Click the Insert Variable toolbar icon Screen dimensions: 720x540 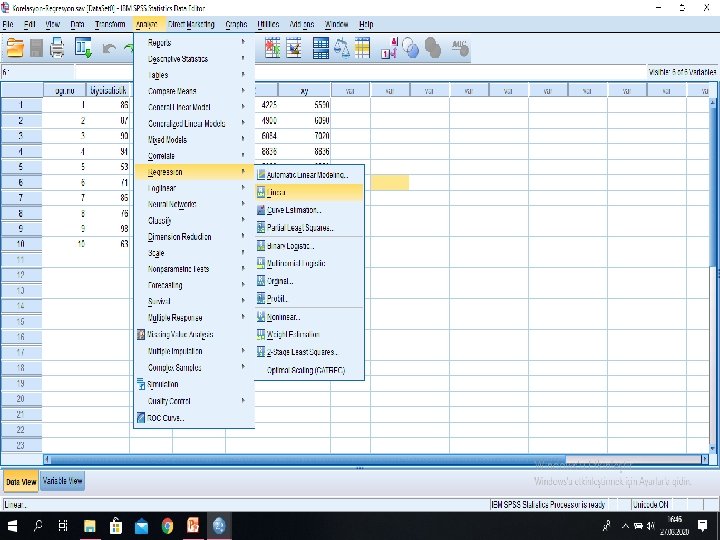click(294, 48)
